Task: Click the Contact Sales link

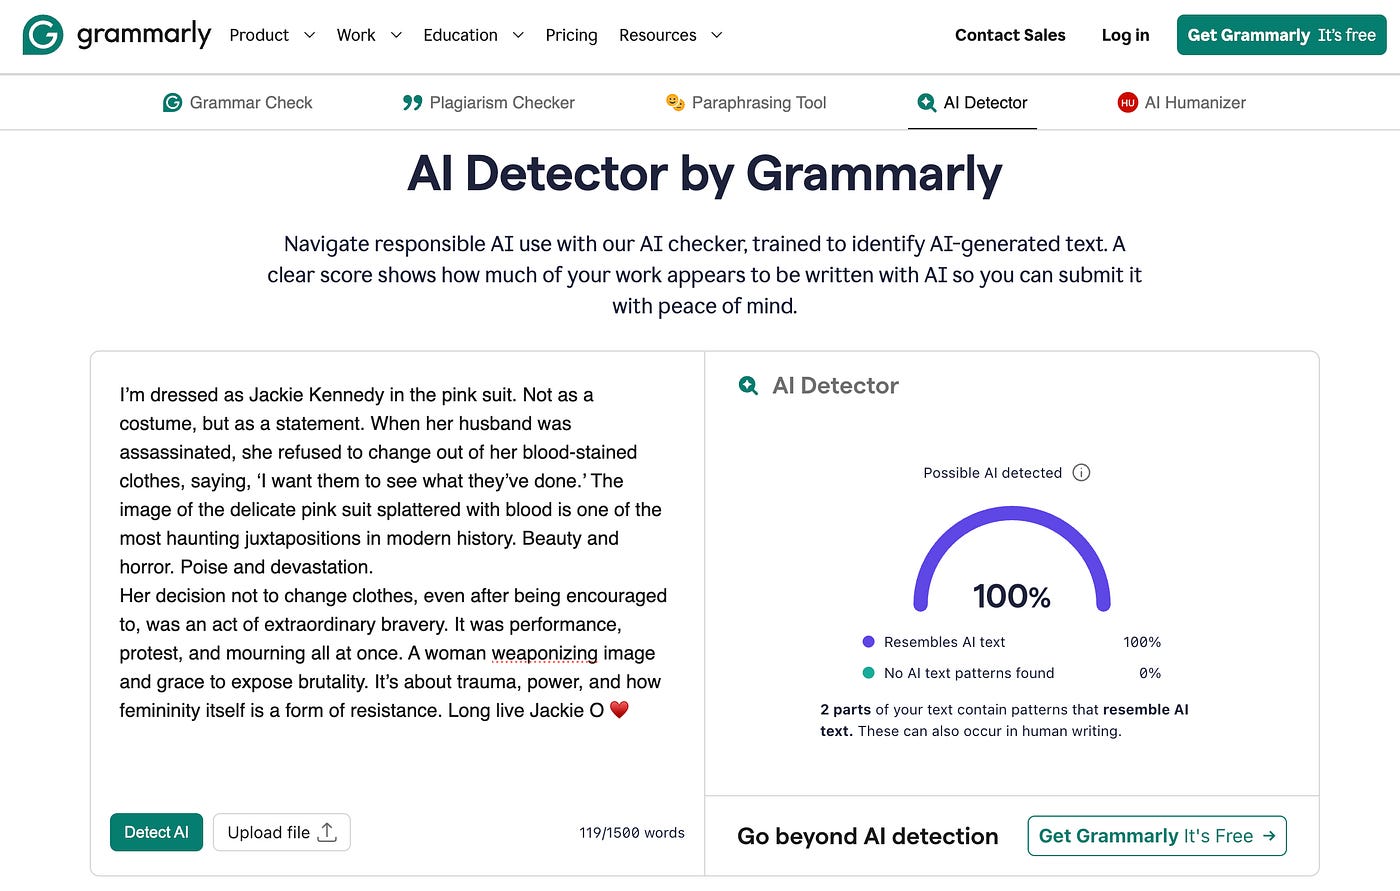Action: coord(1010,35)
